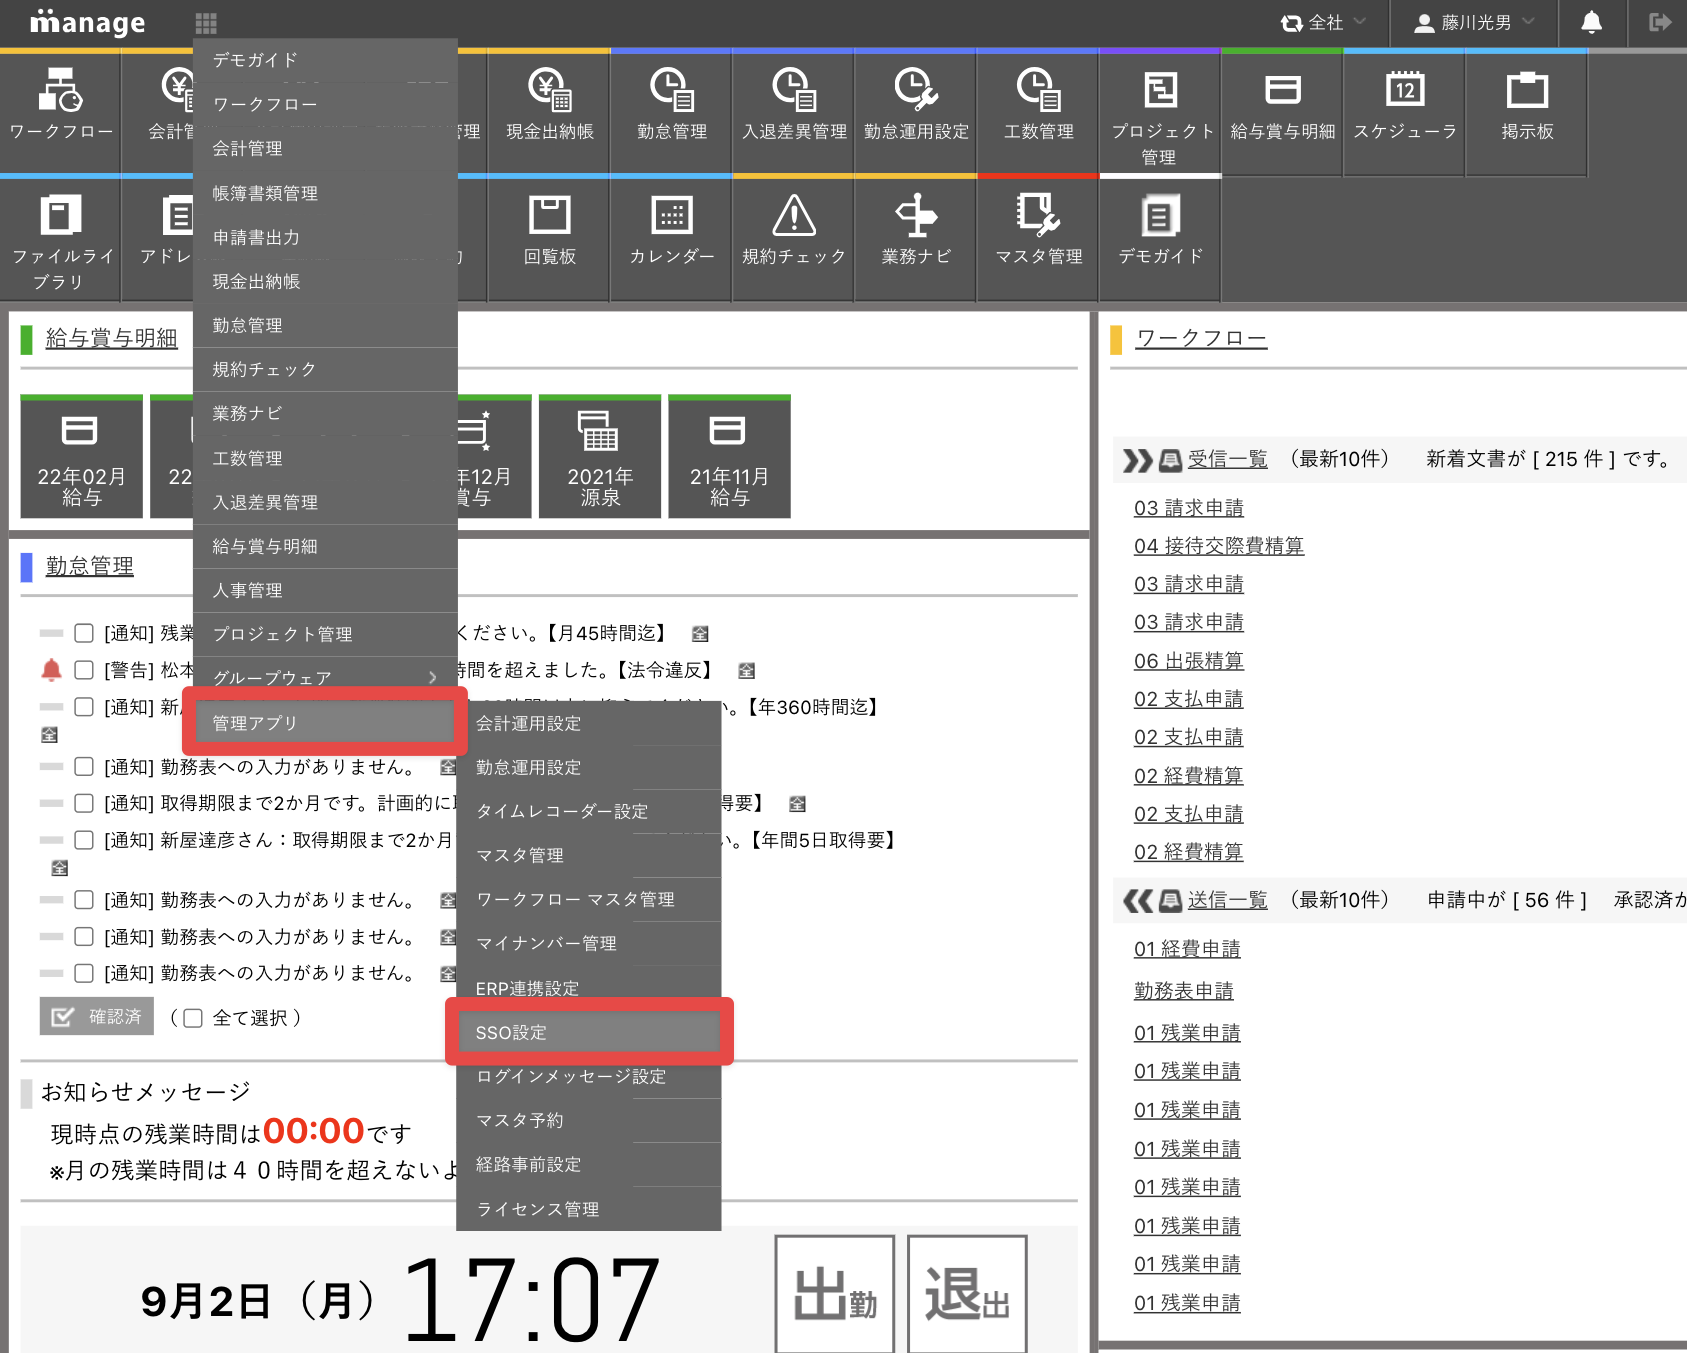Open the 01 経費申請 link
The height and width of the screenshot is (1353, 1687).
[1186, 949]
